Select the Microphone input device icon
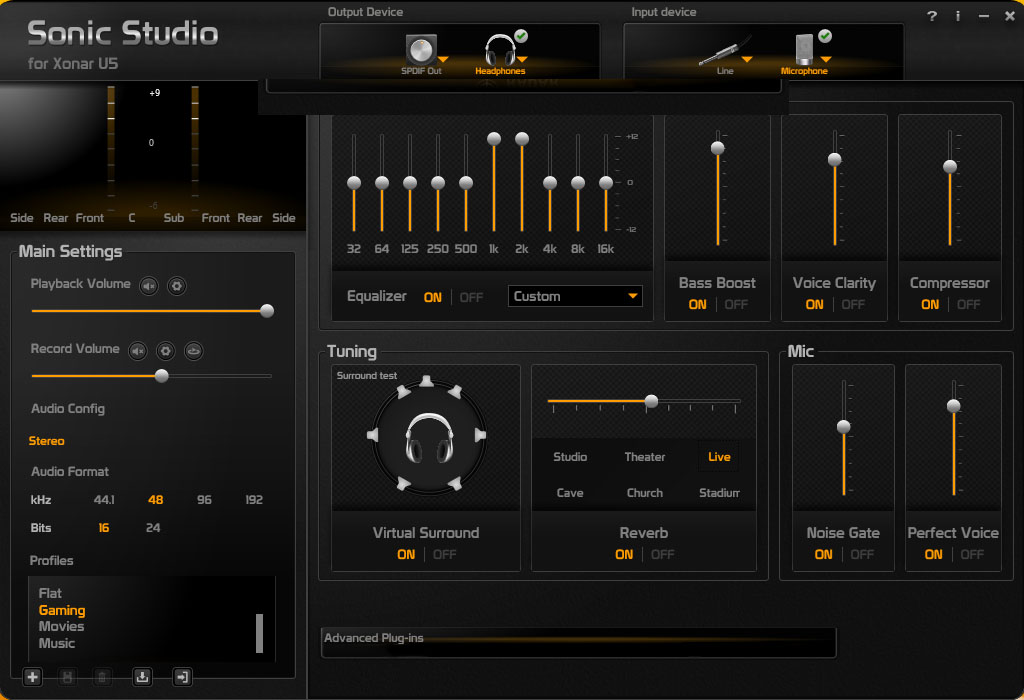The image size is (1024, 700). pyautogui.click(x=804, y=50)
